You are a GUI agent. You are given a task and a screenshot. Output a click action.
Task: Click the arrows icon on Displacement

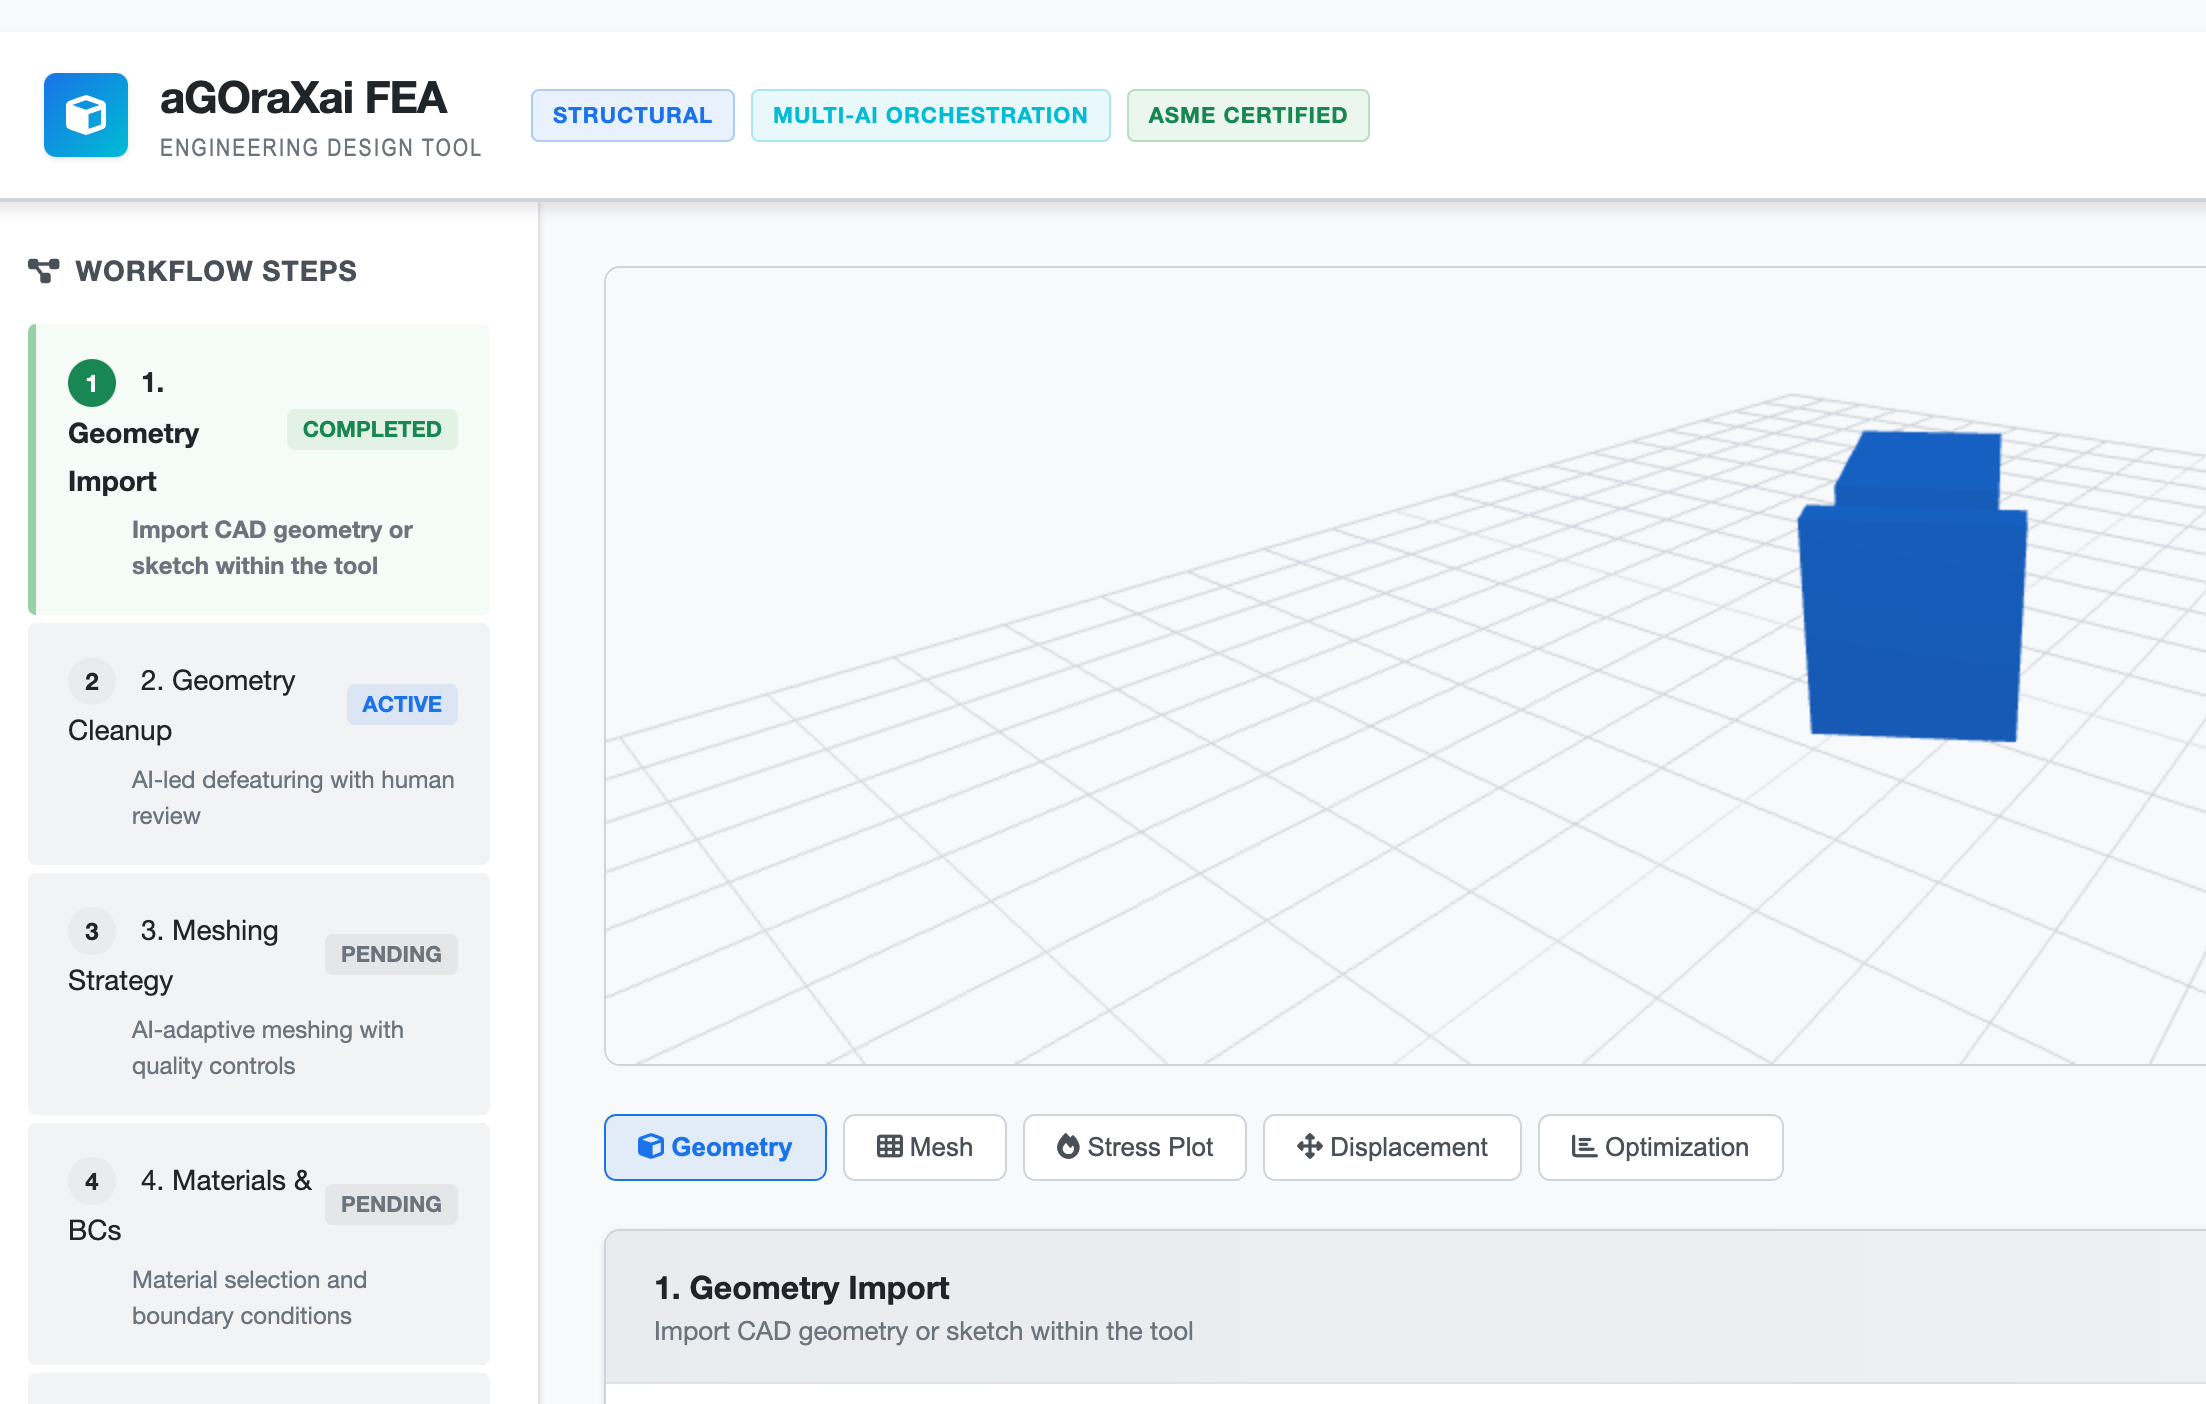pos(1309,1147)
